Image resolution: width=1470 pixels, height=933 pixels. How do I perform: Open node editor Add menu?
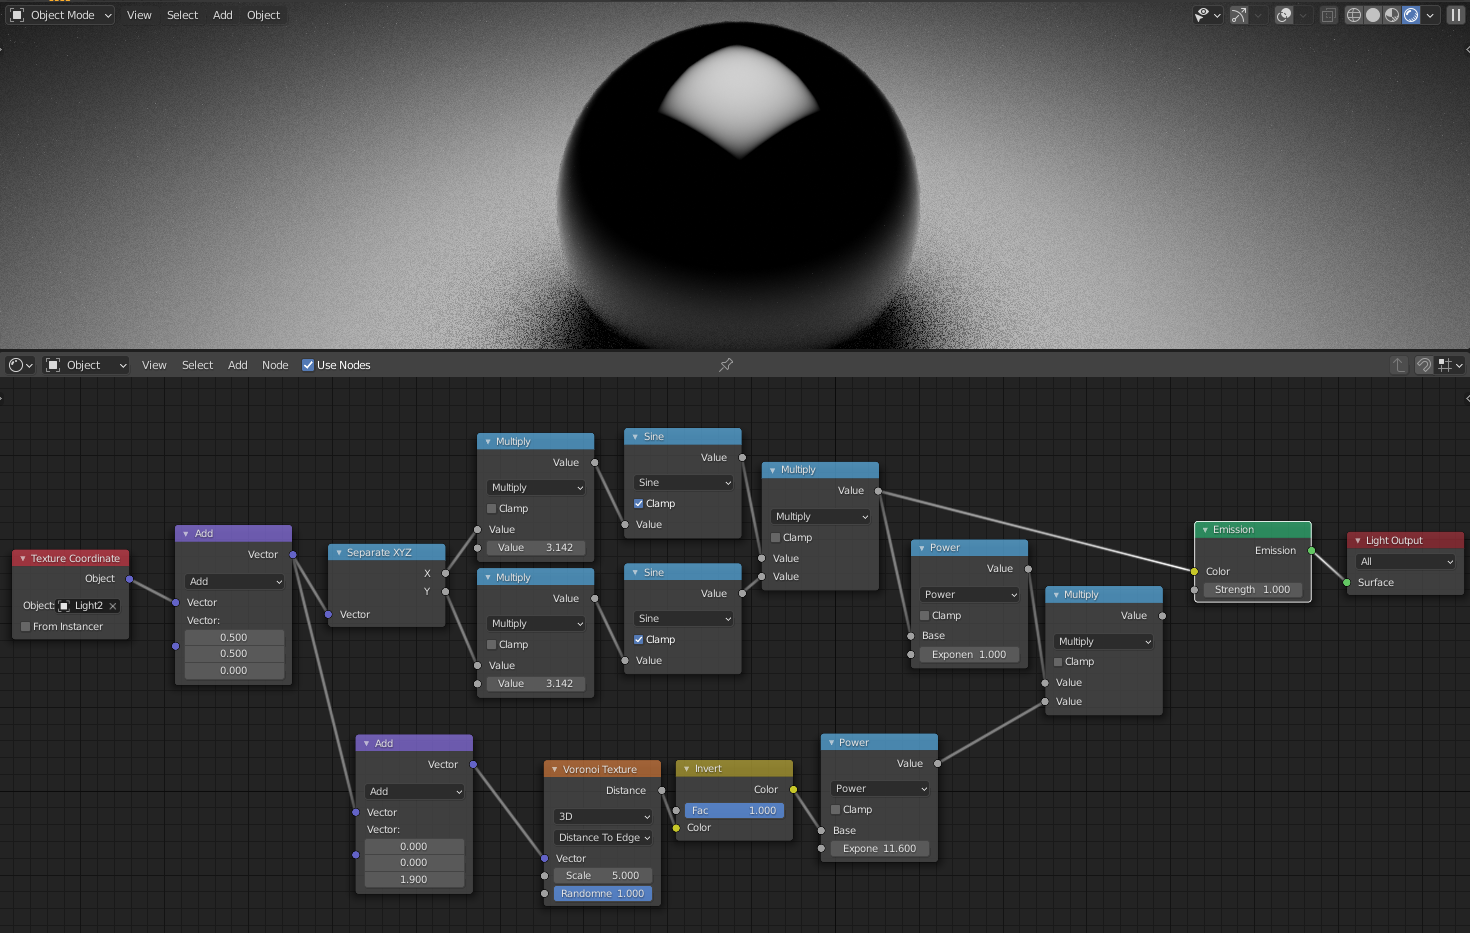click(237, 365)
